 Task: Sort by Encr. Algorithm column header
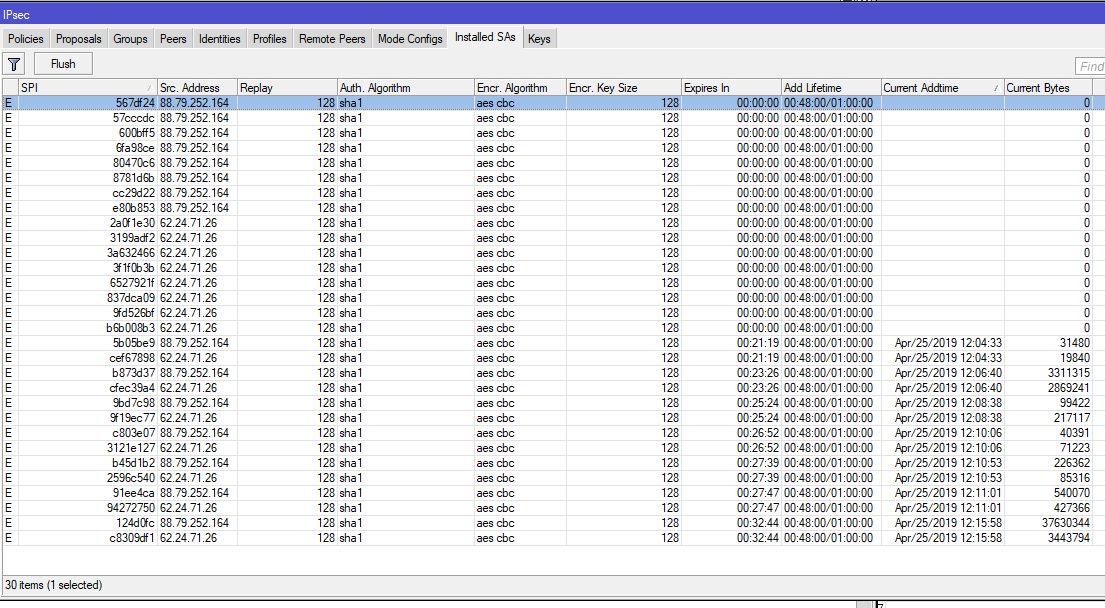pos(520,87)
